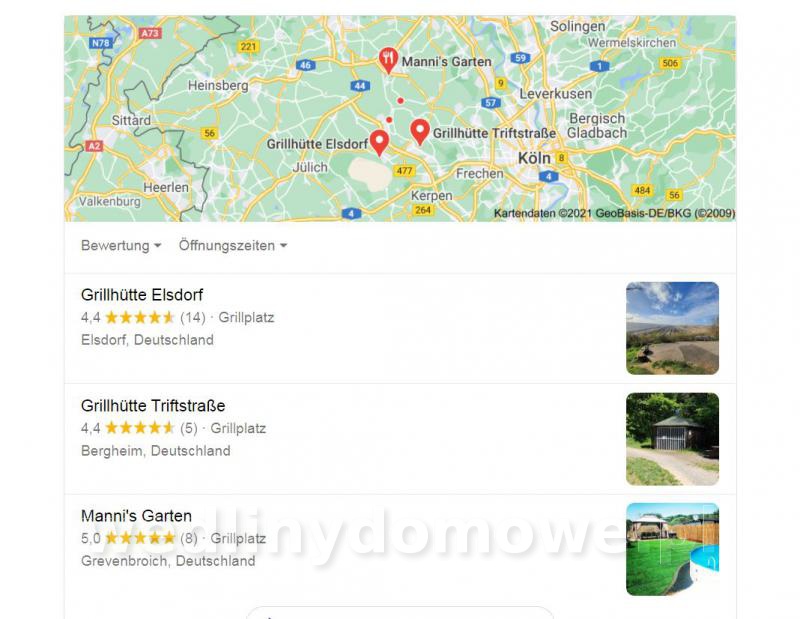Click the Kartendaten copyright notice on map
Image resolution: width=800 pixels, height=619 pixels.
click(614, 213)
